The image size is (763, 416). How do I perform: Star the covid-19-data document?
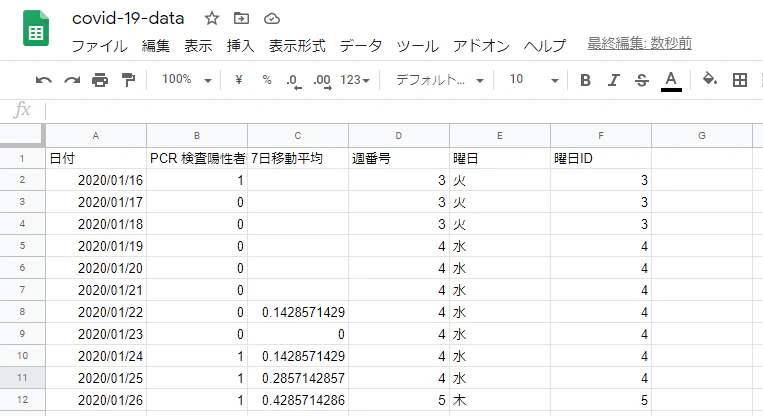pyautogui.click(x=212, y=18)
